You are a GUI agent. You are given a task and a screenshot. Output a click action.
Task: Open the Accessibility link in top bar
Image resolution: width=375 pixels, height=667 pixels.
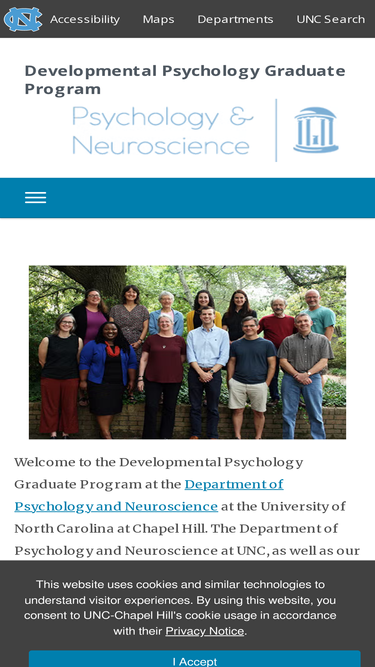[x=85, y=19]
